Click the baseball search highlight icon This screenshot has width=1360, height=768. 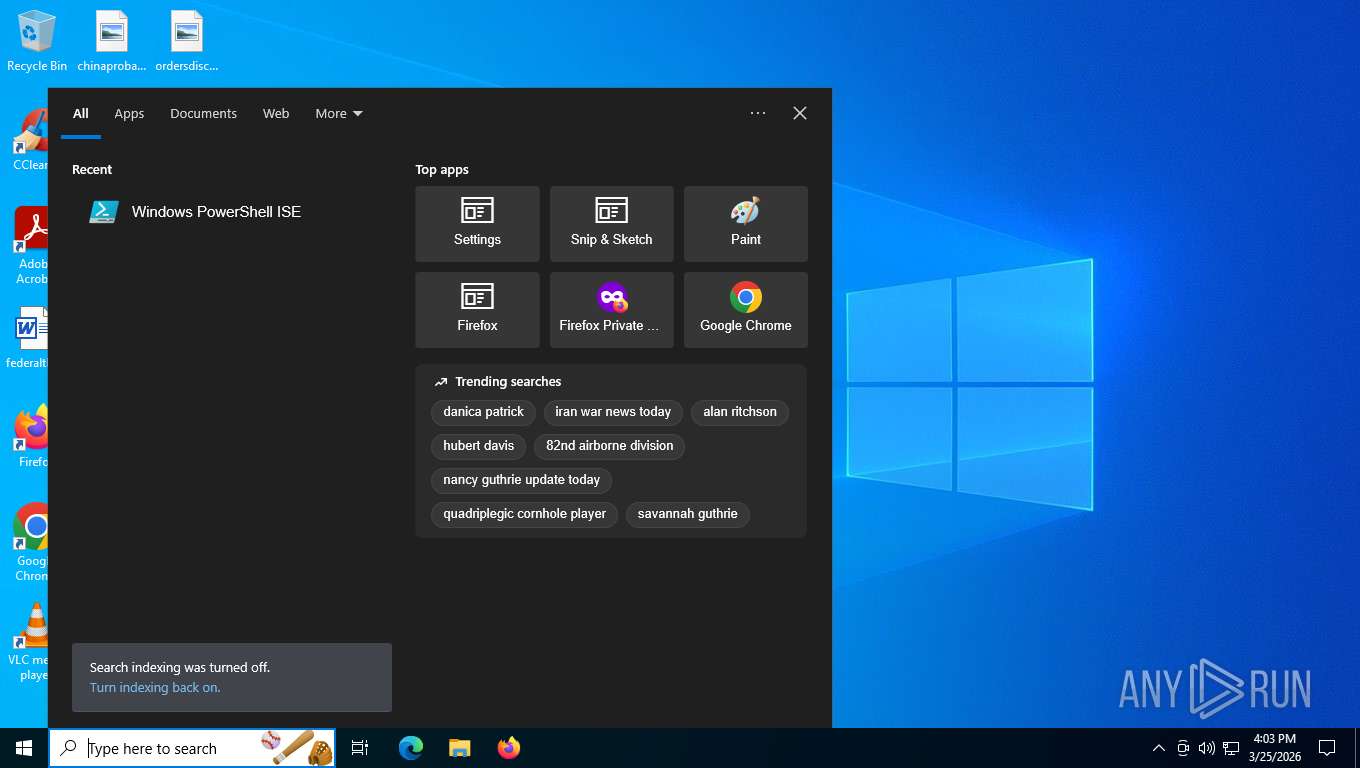pyautogui.click(x=297, y=748)
